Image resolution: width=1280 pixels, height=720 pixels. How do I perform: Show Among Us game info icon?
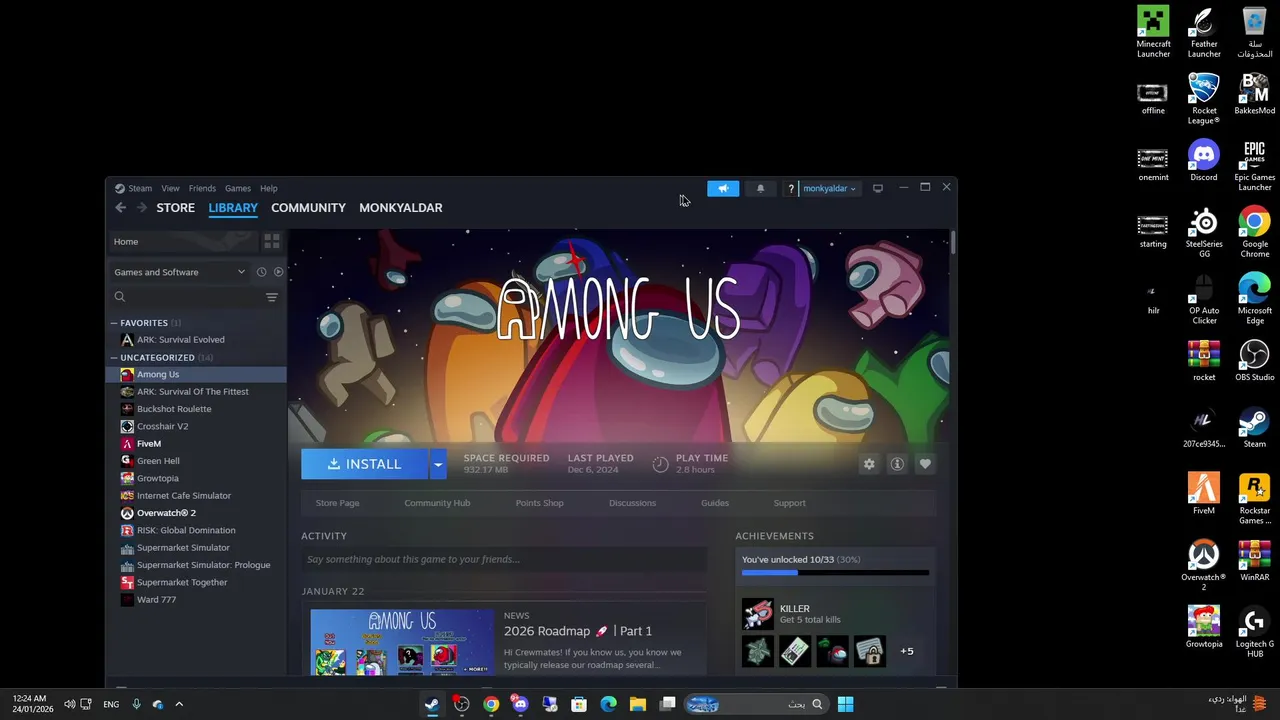(897, 464)
